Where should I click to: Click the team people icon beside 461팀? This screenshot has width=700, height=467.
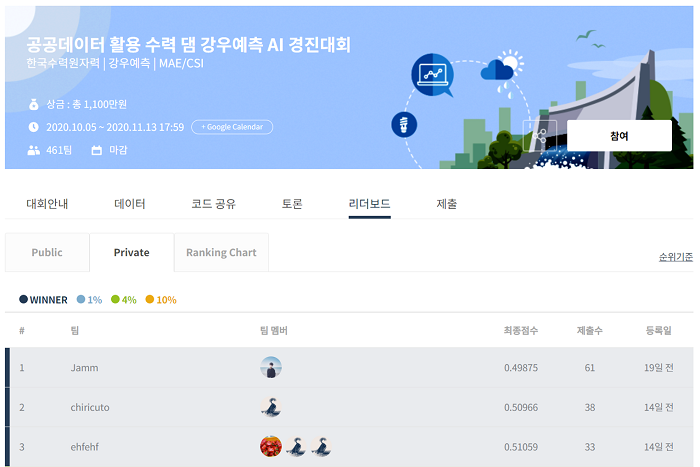pos(33,150)
